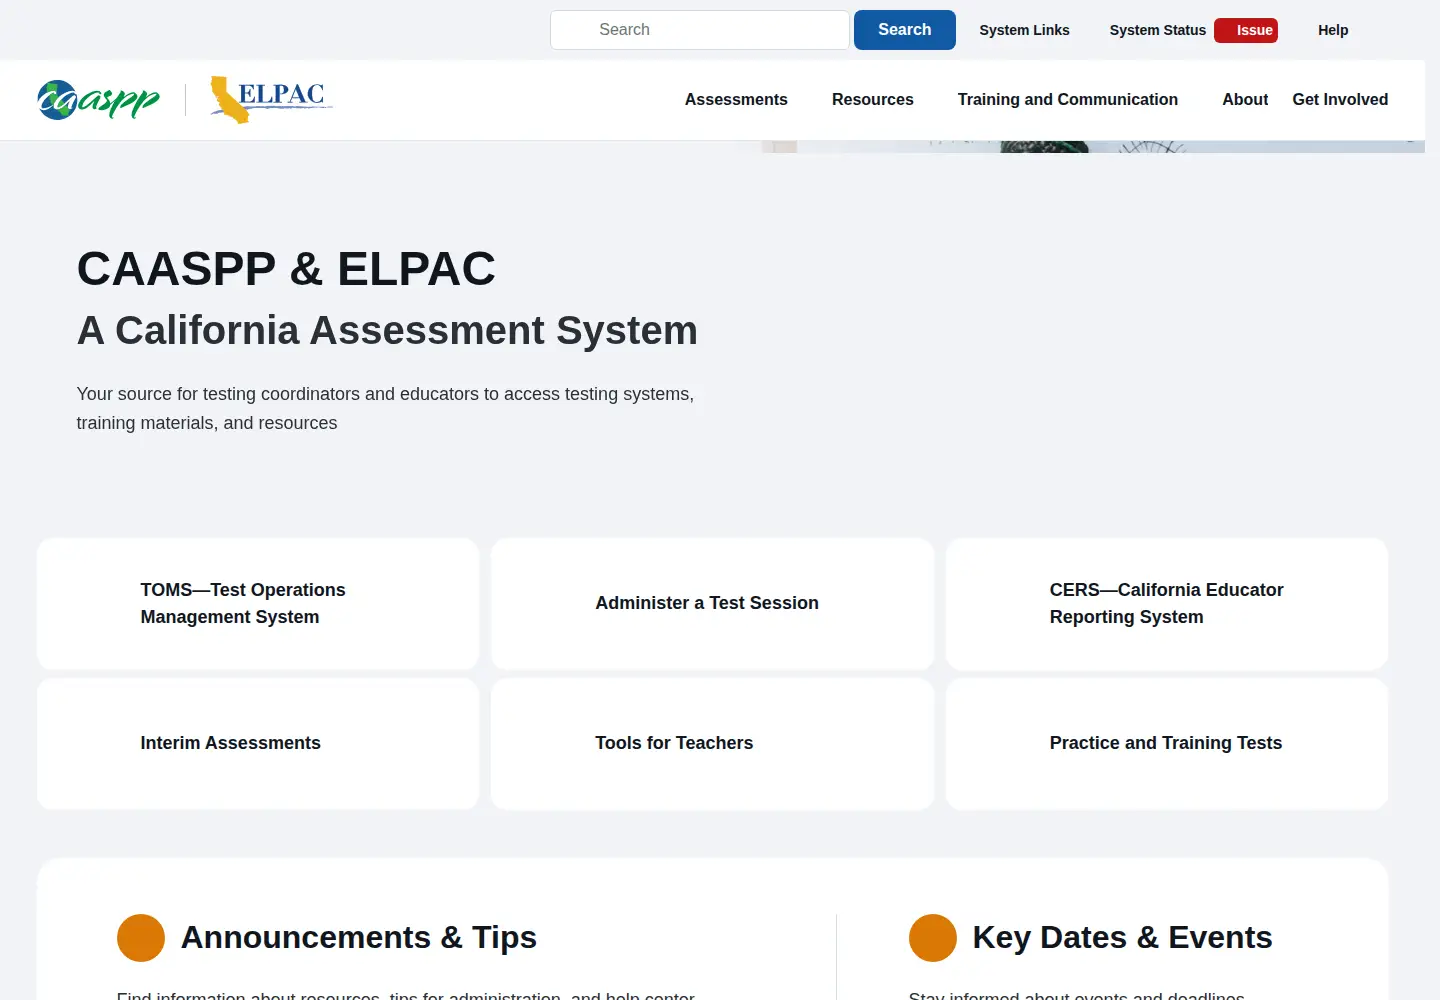
Task: Select the Administer a Test Session card
Action: (713, 604)
